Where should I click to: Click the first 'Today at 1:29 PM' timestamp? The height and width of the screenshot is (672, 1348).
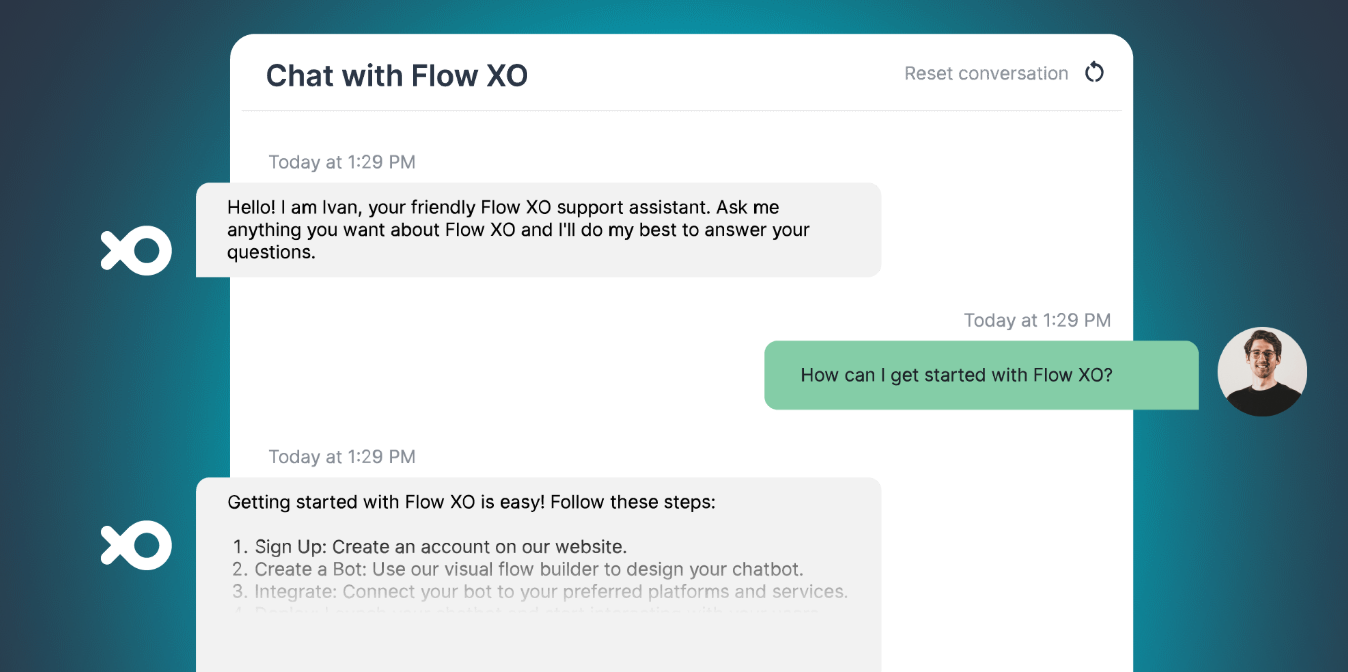[341, 161]
